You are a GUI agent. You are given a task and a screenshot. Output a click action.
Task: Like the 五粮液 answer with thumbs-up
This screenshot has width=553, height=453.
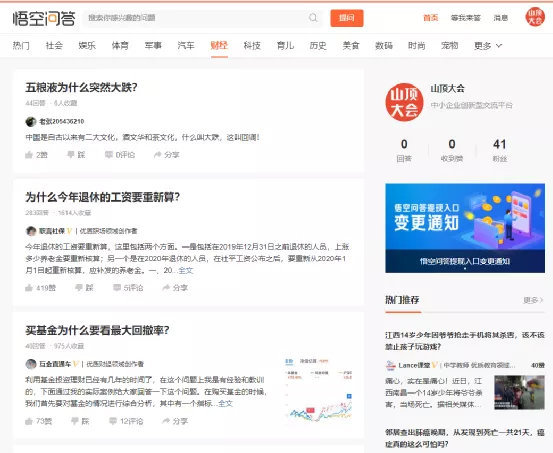click(36, 155)
